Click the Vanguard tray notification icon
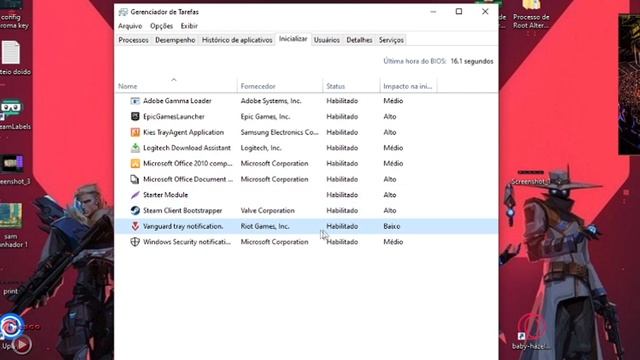 point(135,226)
